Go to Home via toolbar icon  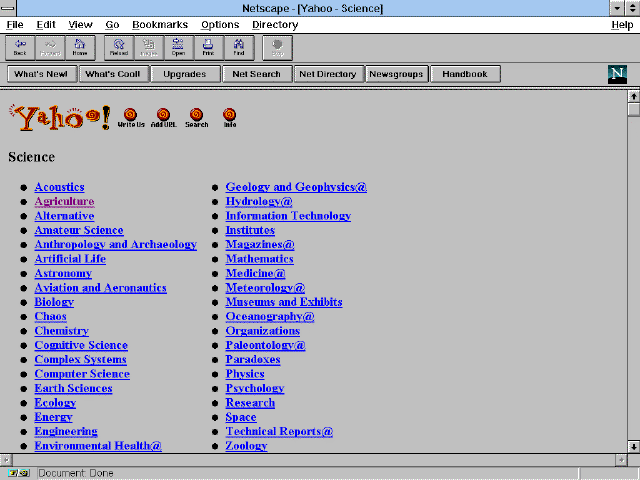[80, 48]
